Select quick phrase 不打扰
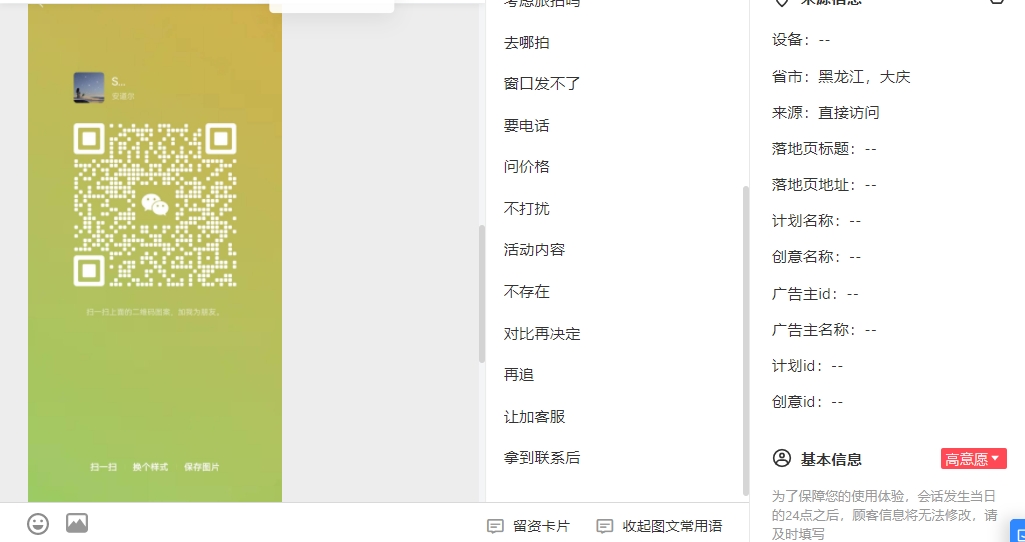 [x=526, y=209]
